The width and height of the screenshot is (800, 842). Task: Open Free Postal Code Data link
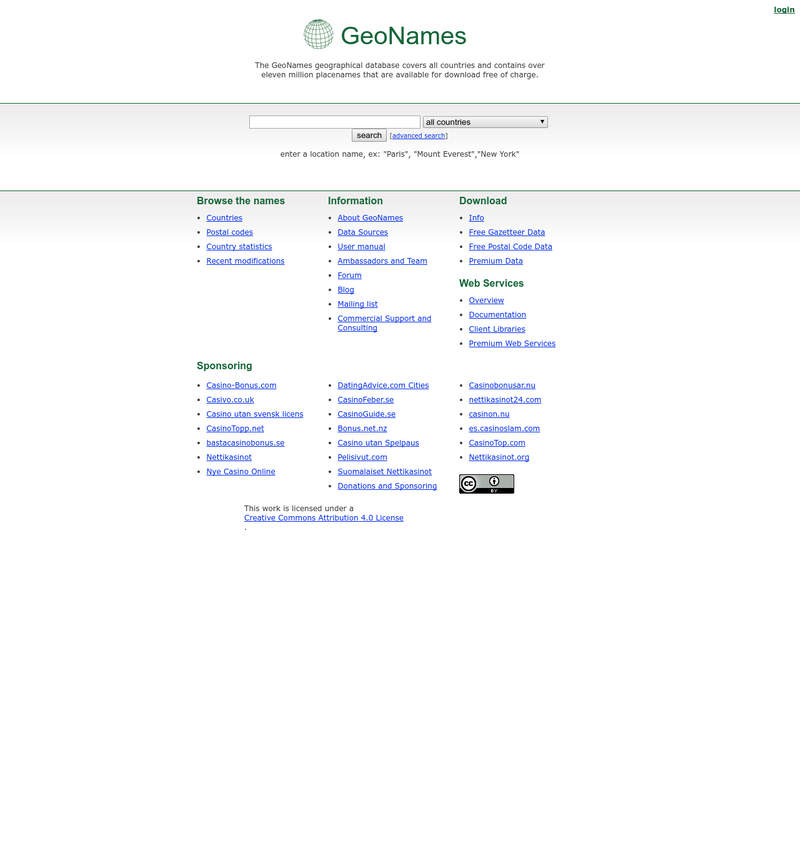click(x=510, y=246)
